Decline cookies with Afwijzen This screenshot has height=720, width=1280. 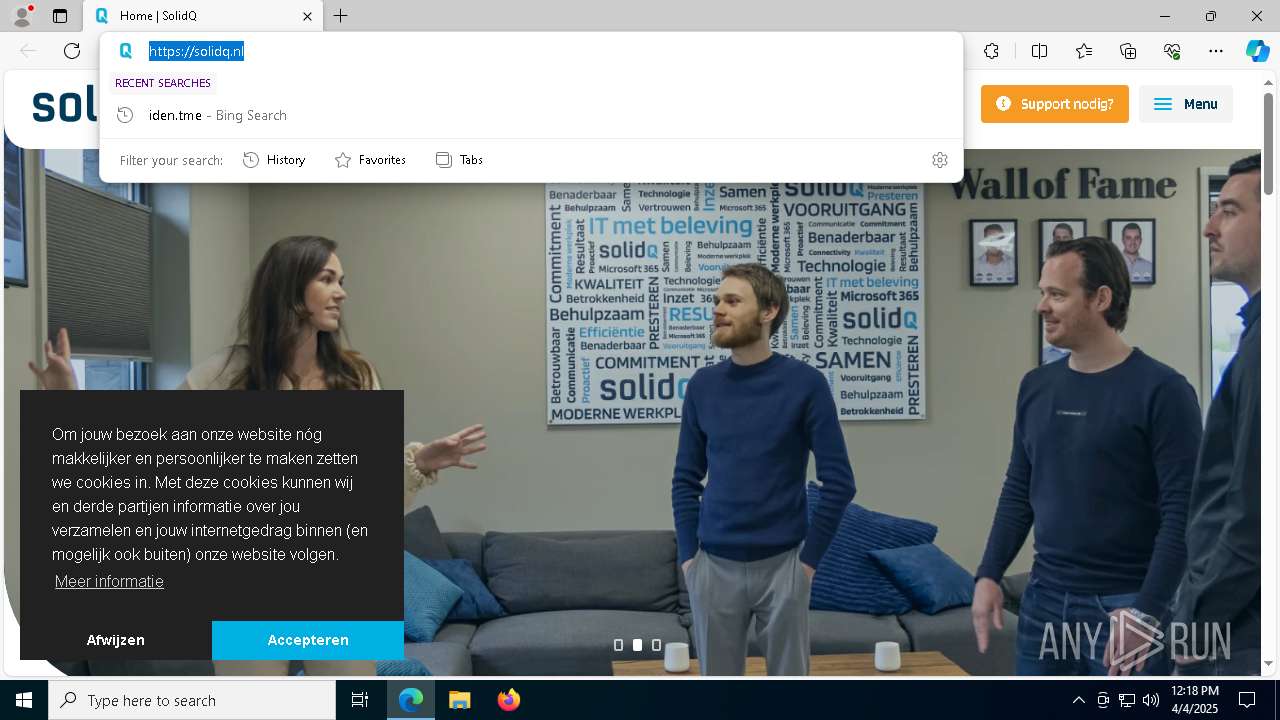(x=116, y=640)
